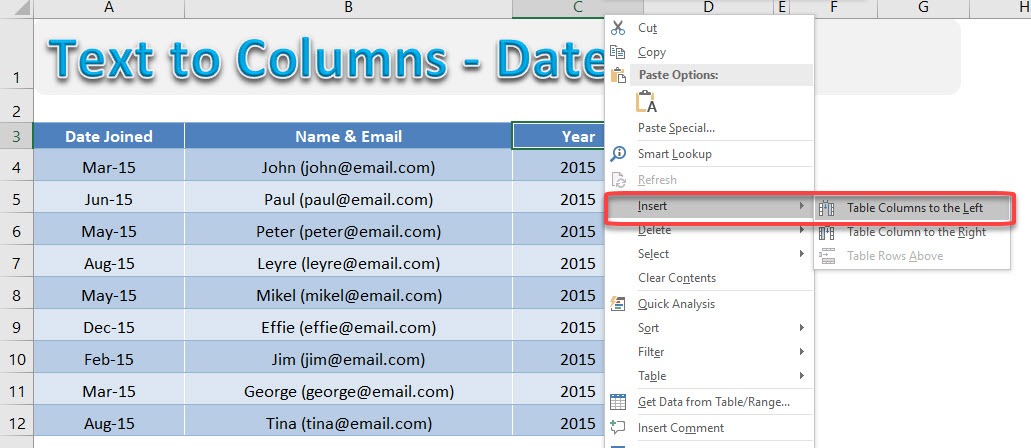
Task: Choose Table Columns to the Left
Action: [x=913, y=208]
